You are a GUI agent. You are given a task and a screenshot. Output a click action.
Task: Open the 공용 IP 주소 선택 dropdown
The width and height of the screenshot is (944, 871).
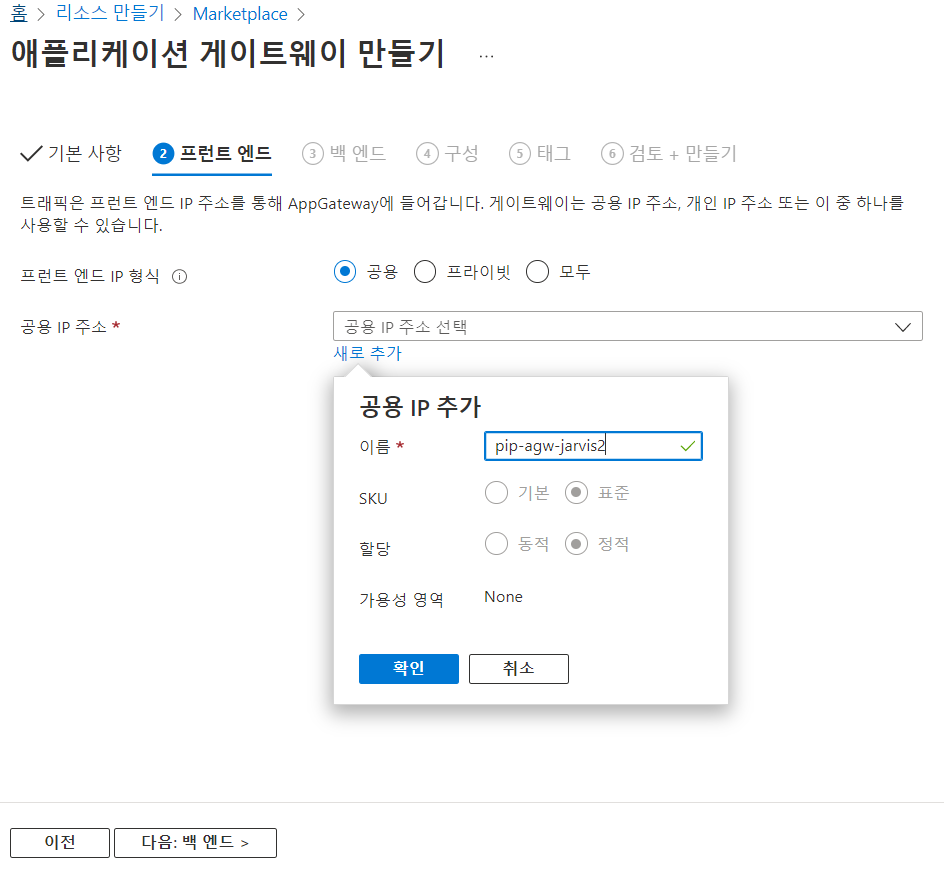click(x=627, y=326)
